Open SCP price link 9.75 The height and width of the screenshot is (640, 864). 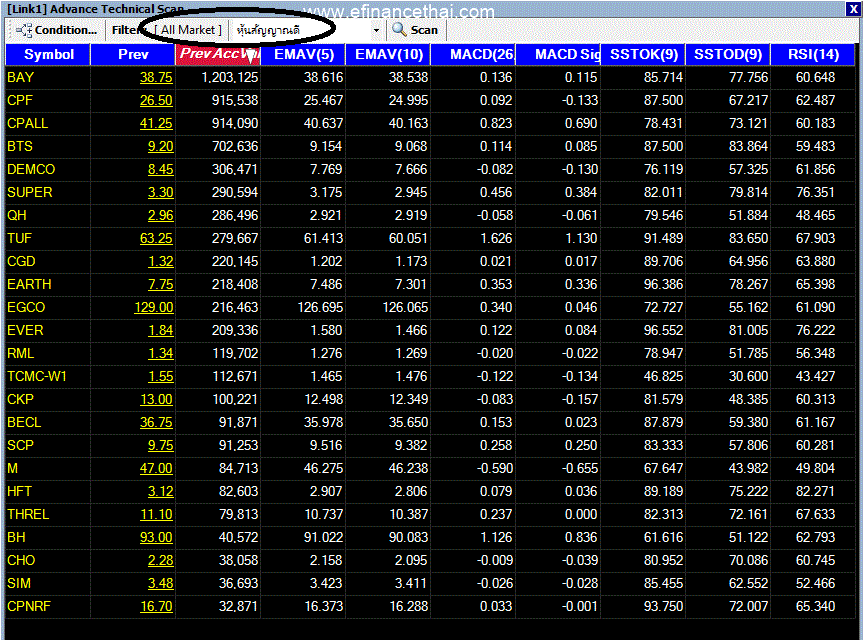pyautogui.click(x=160, y=445)
